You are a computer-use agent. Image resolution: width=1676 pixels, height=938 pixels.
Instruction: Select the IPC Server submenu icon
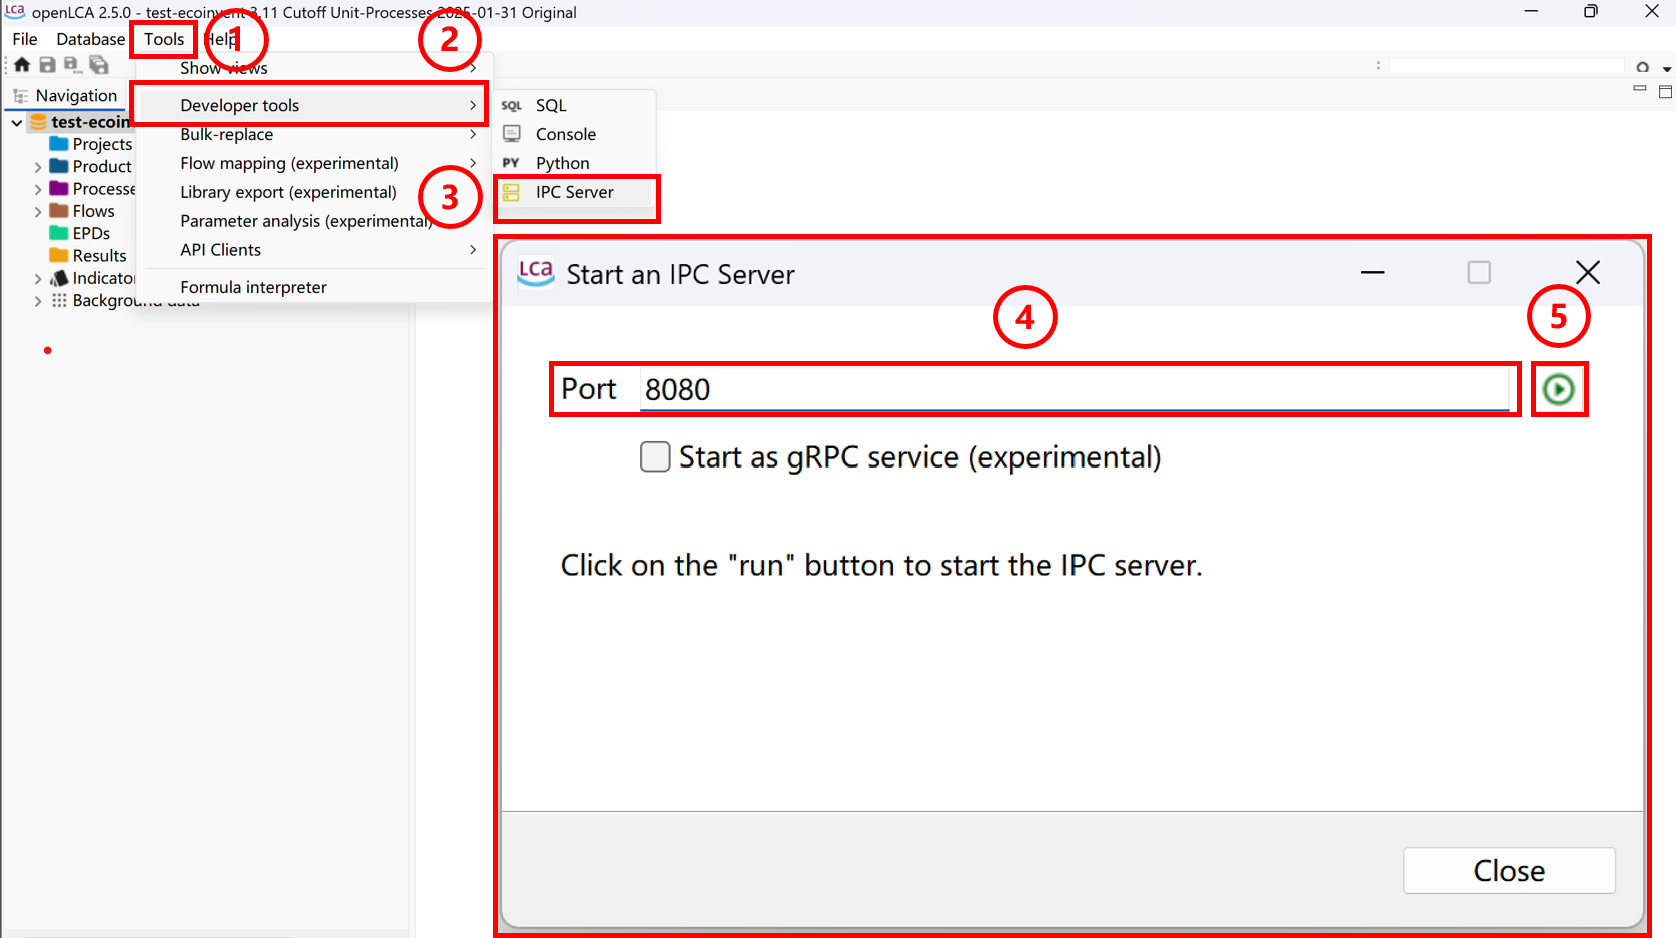[512, 192]
